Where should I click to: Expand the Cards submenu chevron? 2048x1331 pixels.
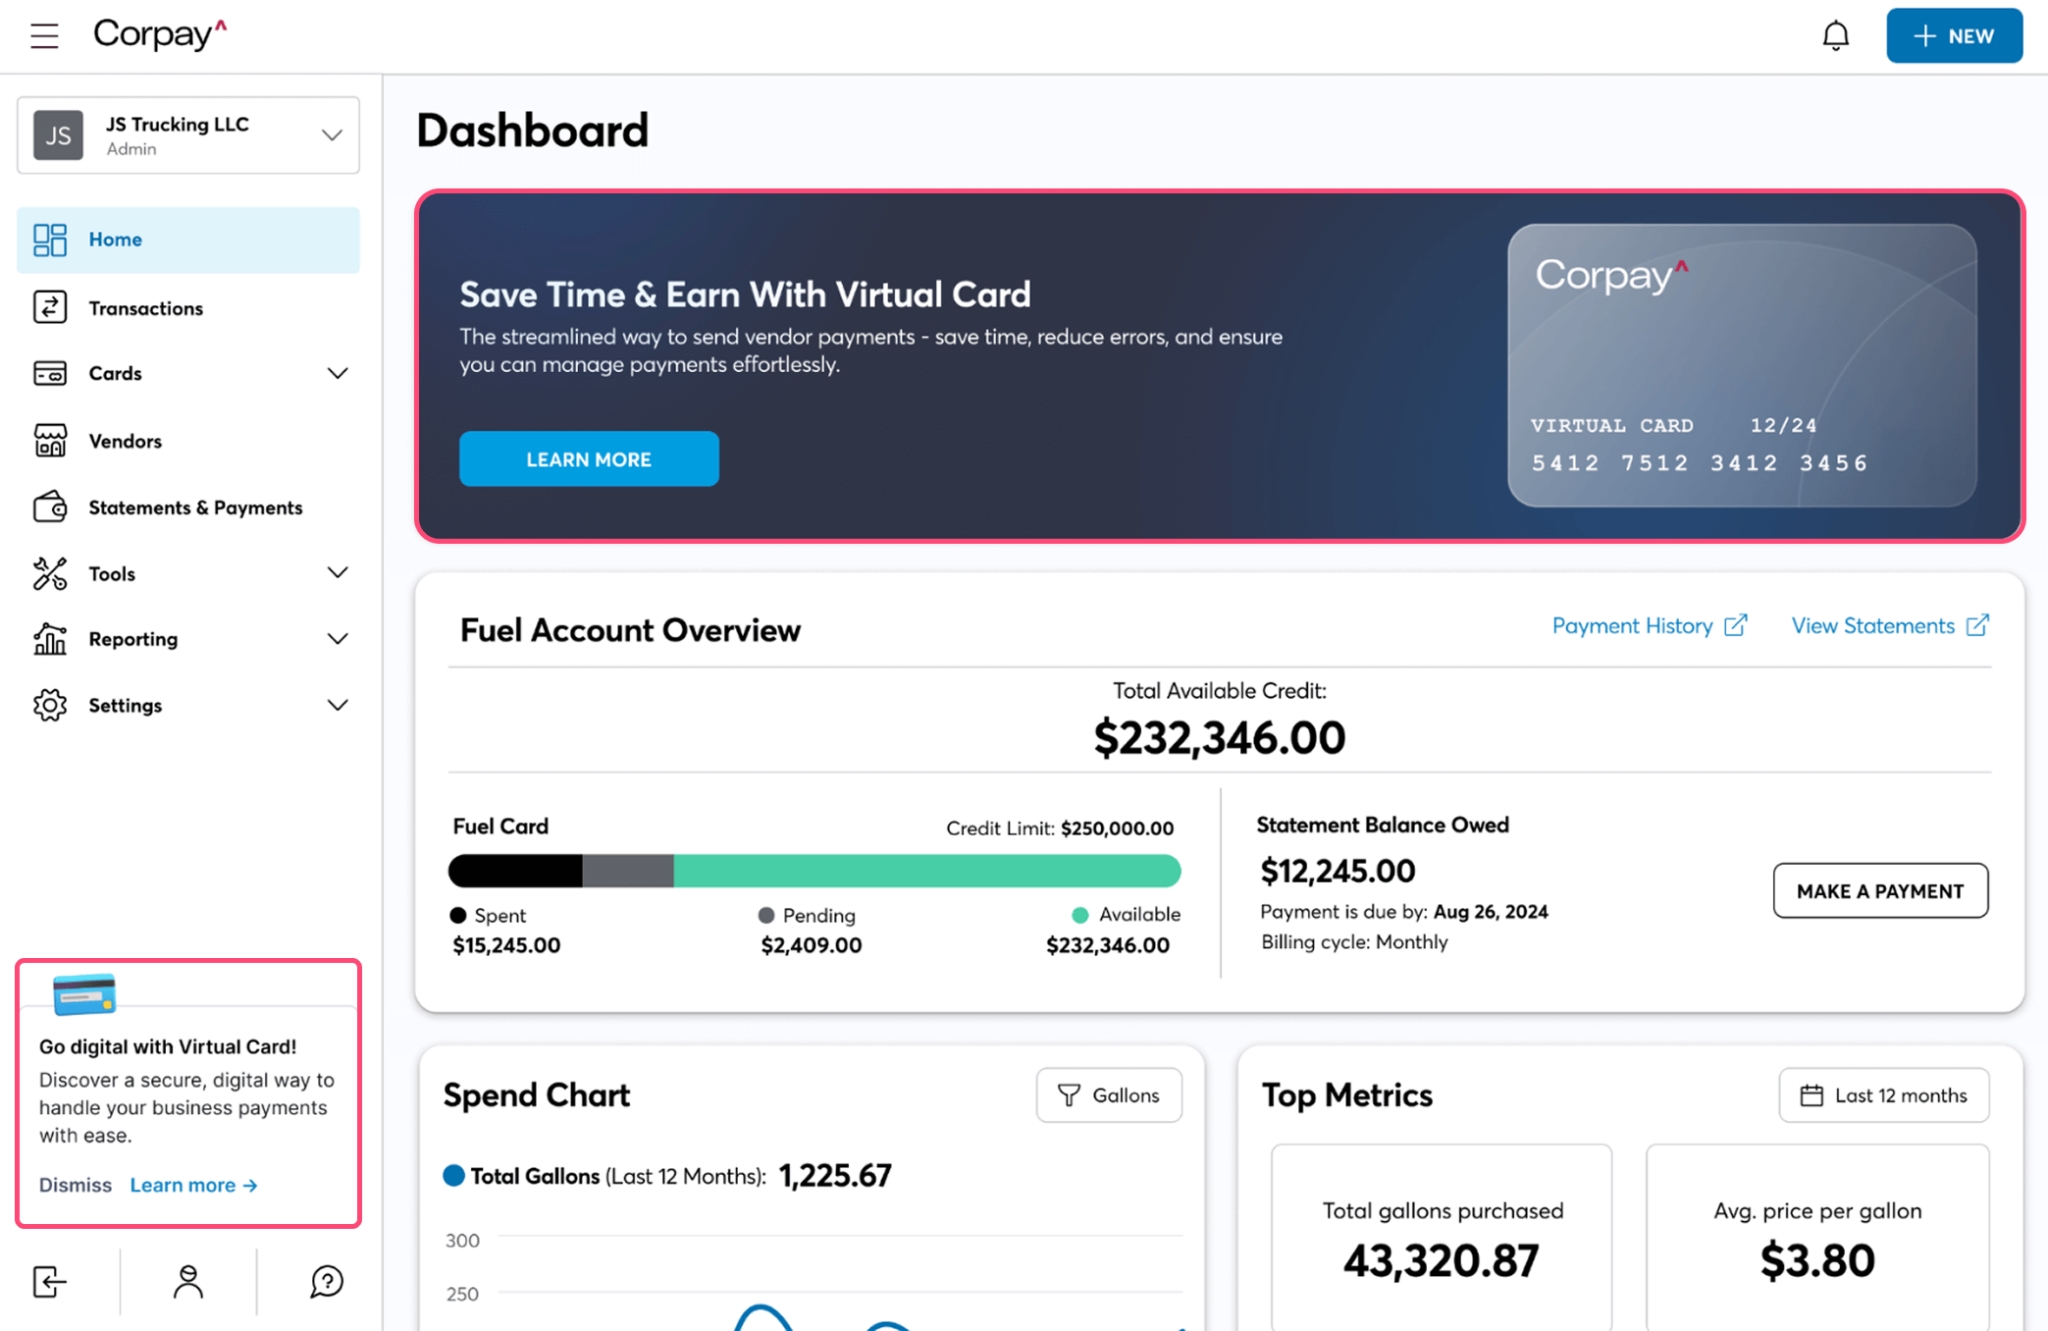338,373
